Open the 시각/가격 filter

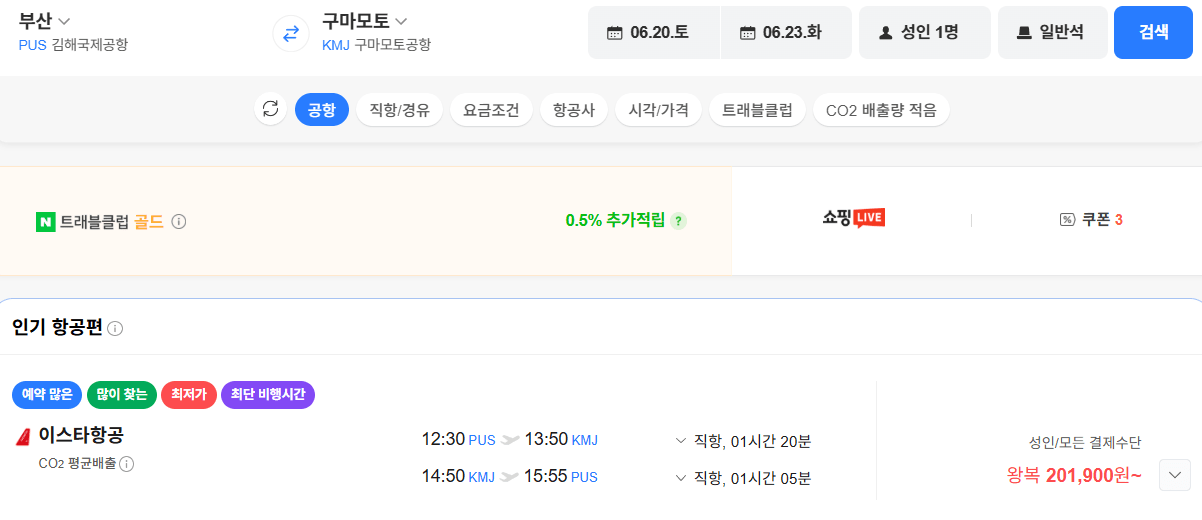pos(658,110)
